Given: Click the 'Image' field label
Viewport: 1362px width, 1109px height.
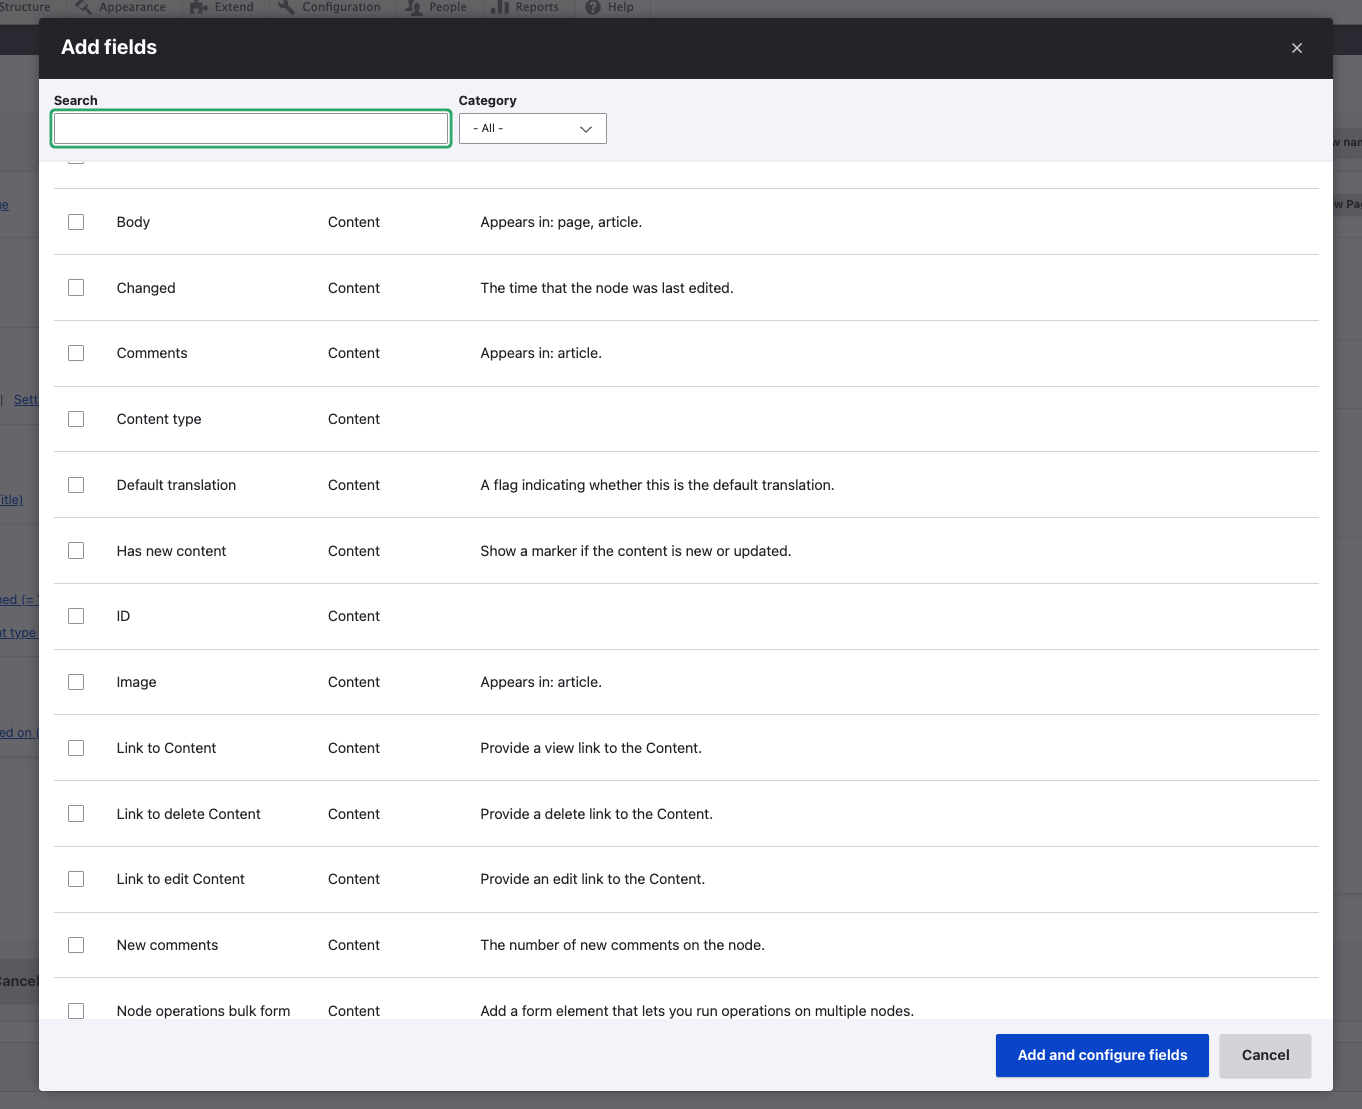Looking at the screenshot, I should click(136, 682).
